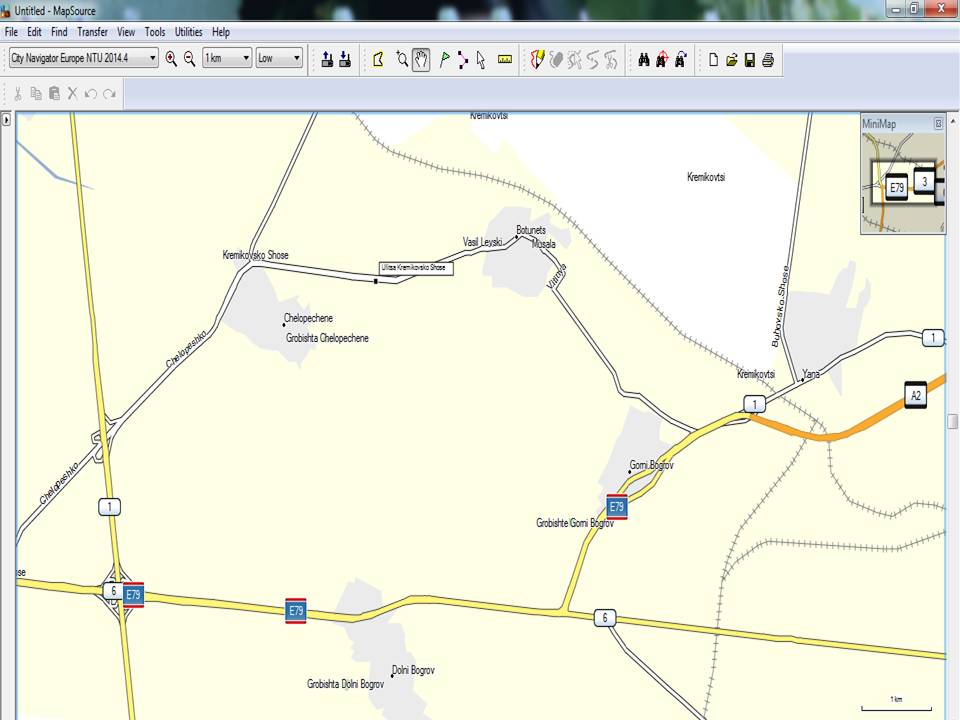
Task: Open the City Navigator Europe product dropdown
Action: click(x=153, y=59)
